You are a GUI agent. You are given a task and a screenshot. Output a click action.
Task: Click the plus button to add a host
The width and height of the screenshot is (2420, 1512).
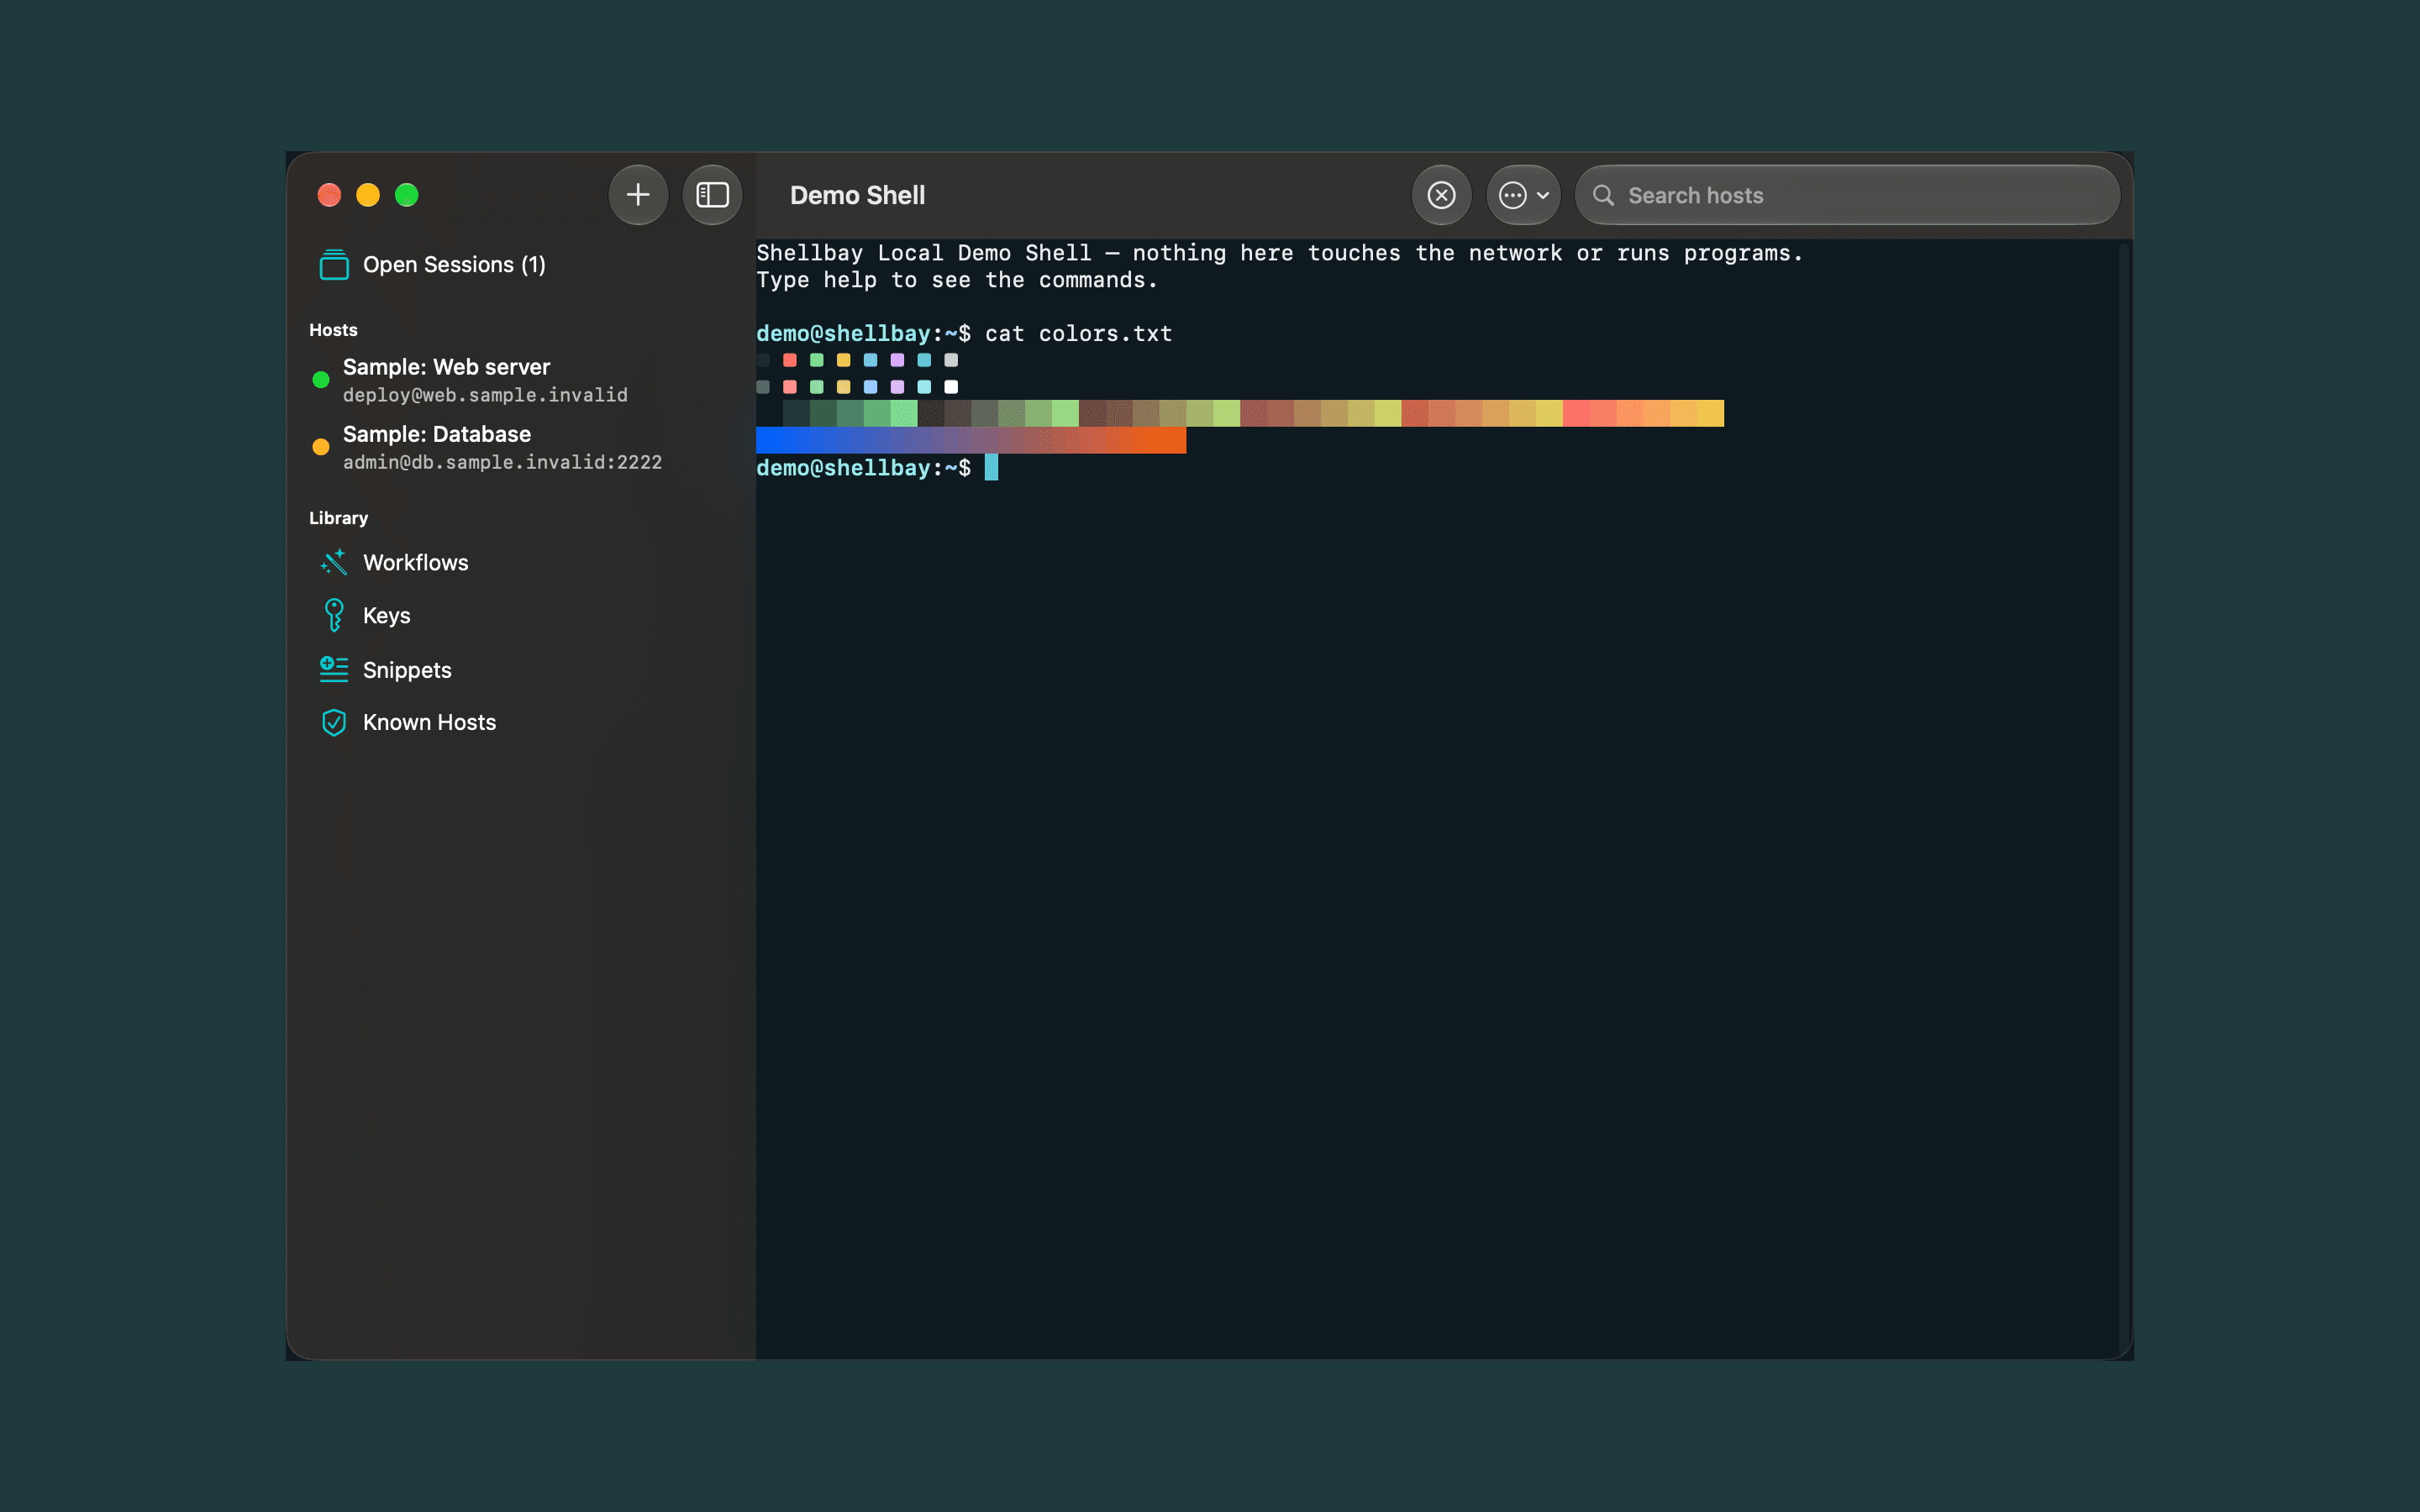pos(638,195)
